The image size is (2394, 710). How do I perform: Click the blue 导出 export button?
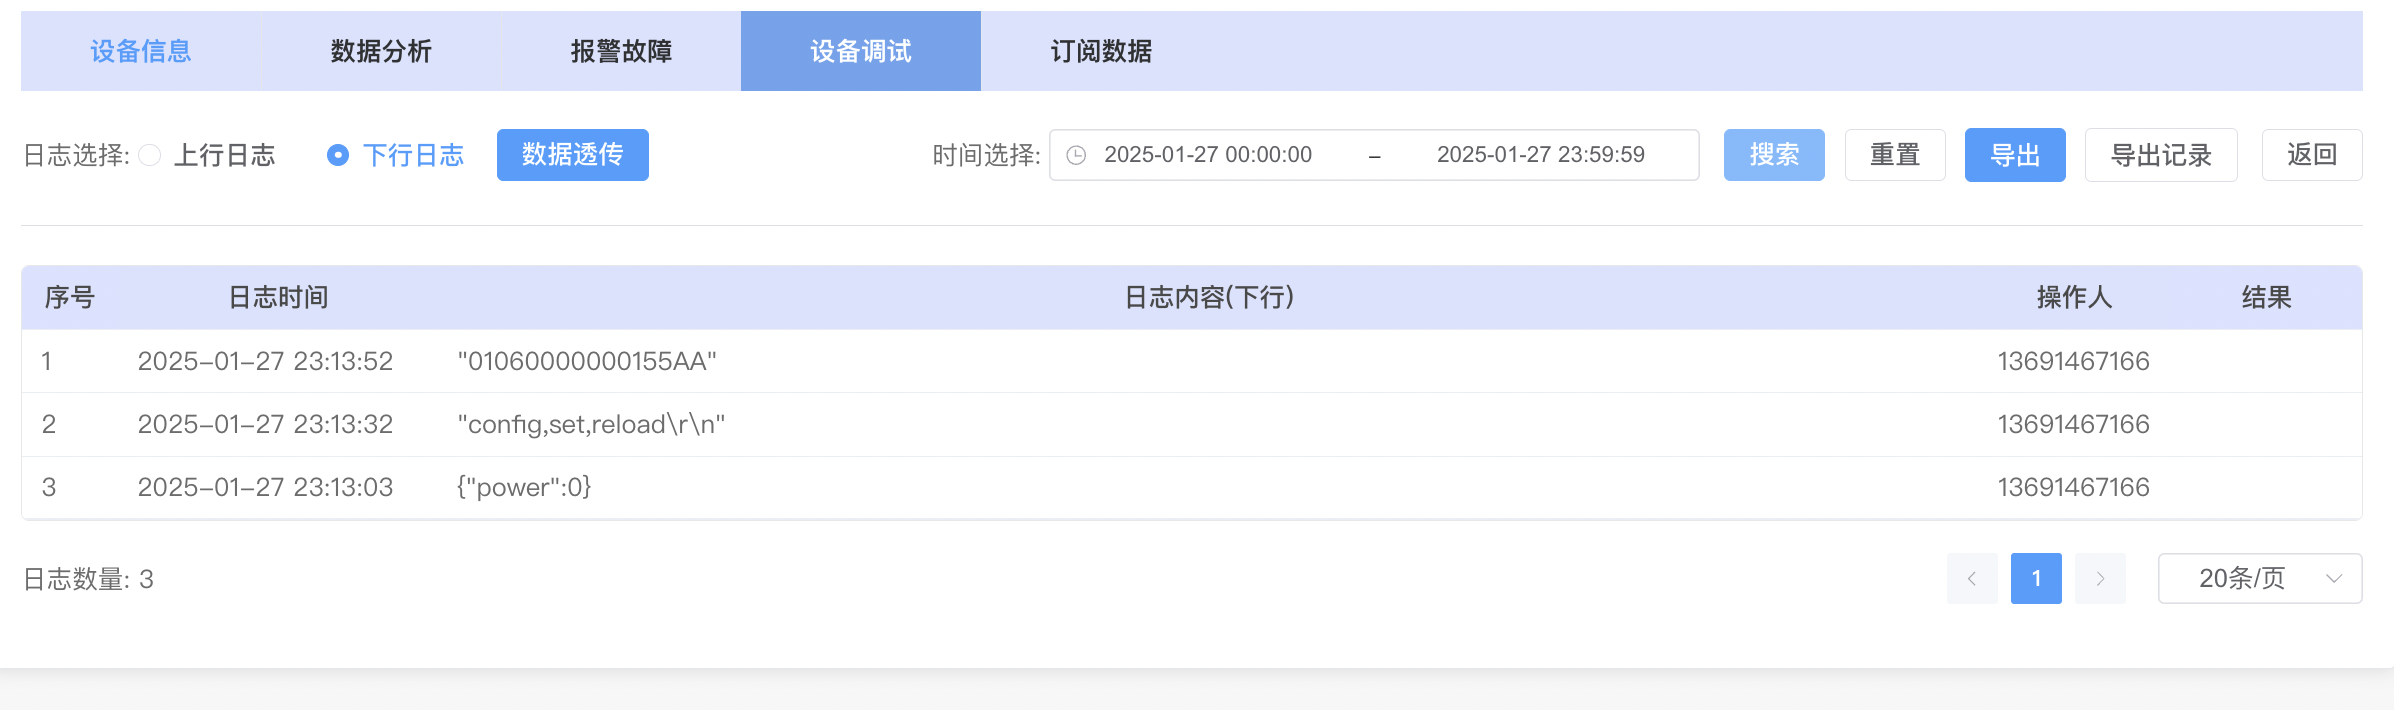pos(2015,155)
